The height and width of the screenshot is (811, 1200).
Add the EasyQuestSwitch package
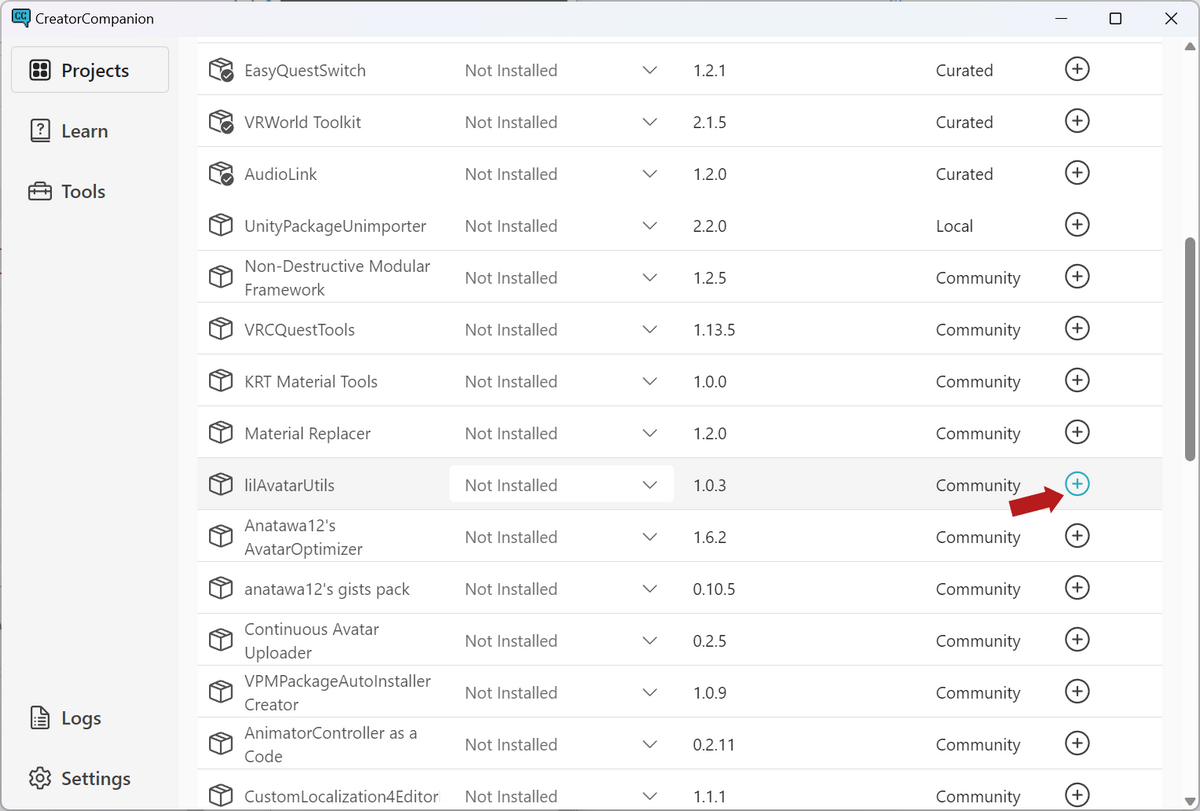1077,69
